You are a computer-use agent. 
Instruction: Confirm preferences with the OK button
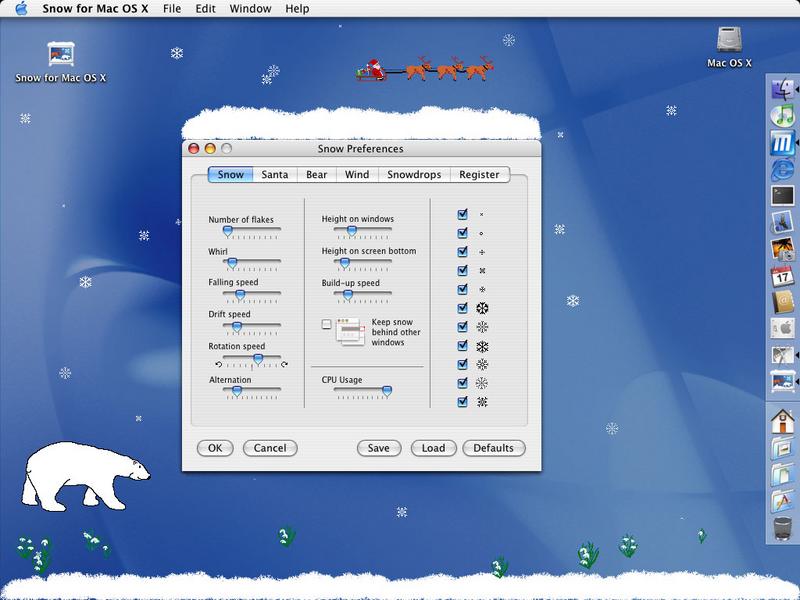(x=215, y=448)
